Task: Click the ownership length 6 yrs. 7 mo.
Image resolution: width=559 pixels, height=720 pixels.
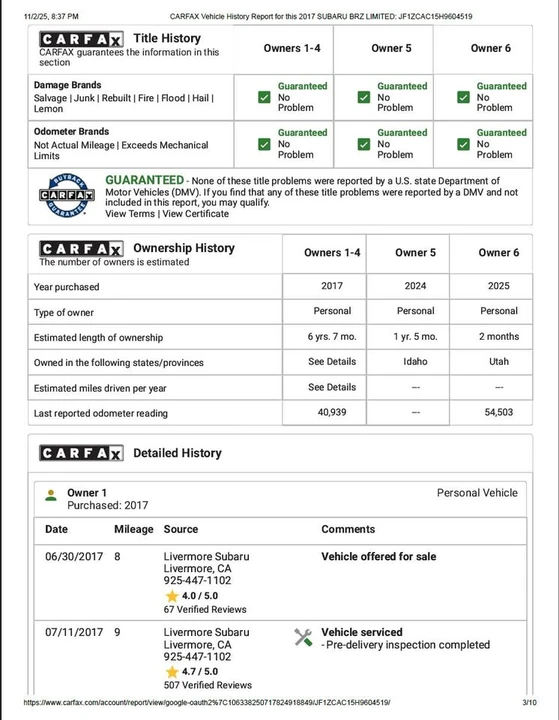Action: point(332,337)
